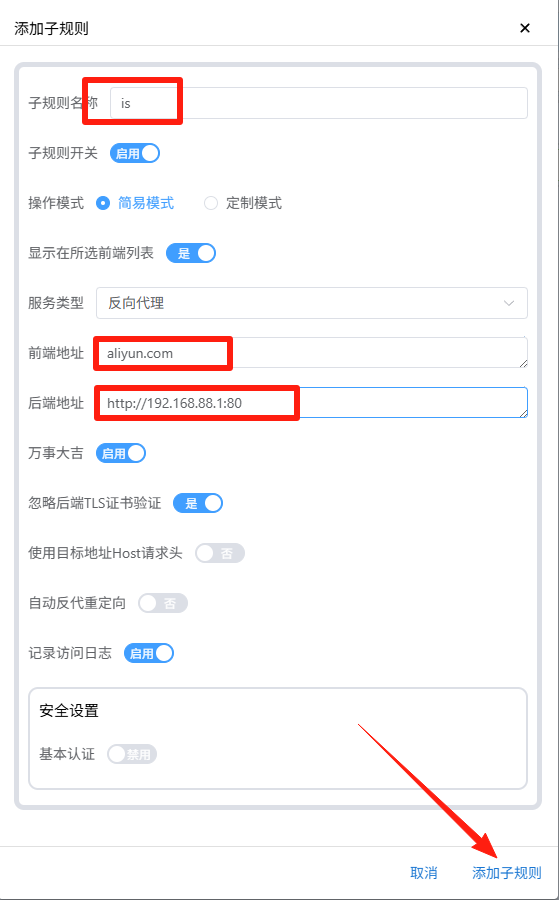Screen dimensions: 559x900
Task: Click the resize grip on 后端地址 textarea
Action: coord(523,414)
